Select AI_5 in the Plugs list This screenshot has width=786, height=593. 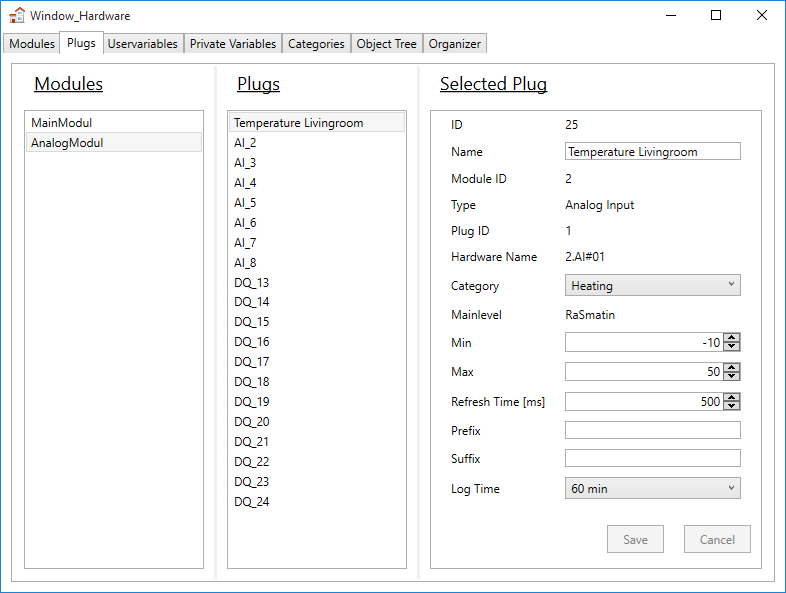(246, 203)
